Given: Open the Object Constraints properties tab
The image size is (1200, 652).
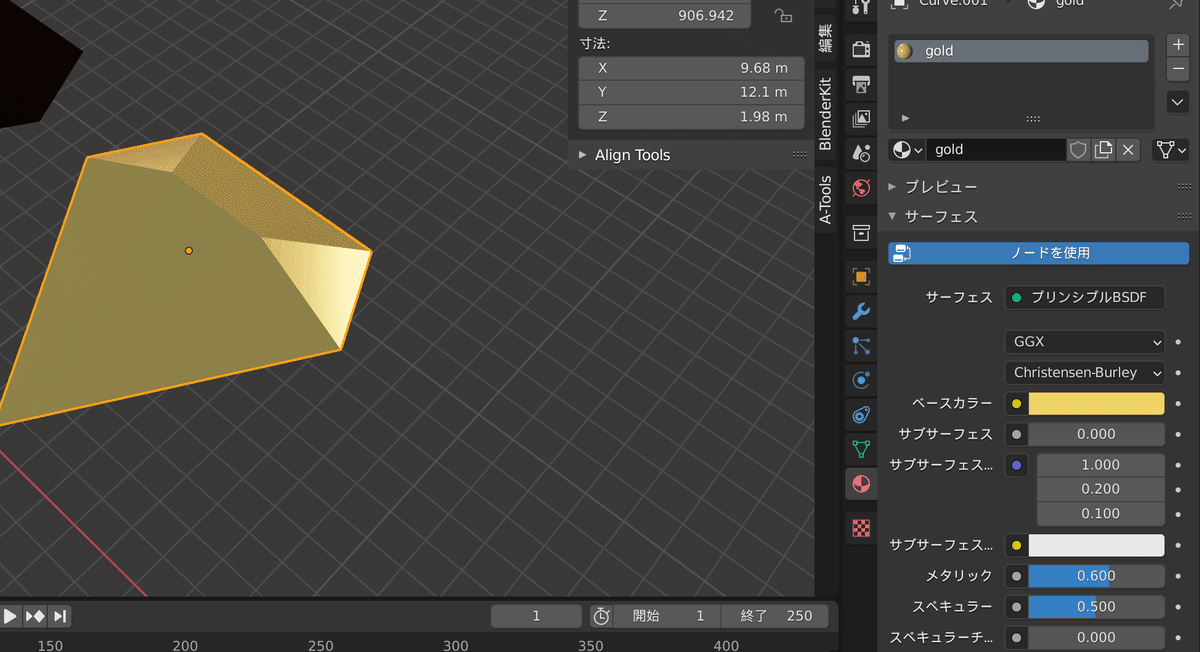Looking at the screenshot, I should click(x=860, y=415).
